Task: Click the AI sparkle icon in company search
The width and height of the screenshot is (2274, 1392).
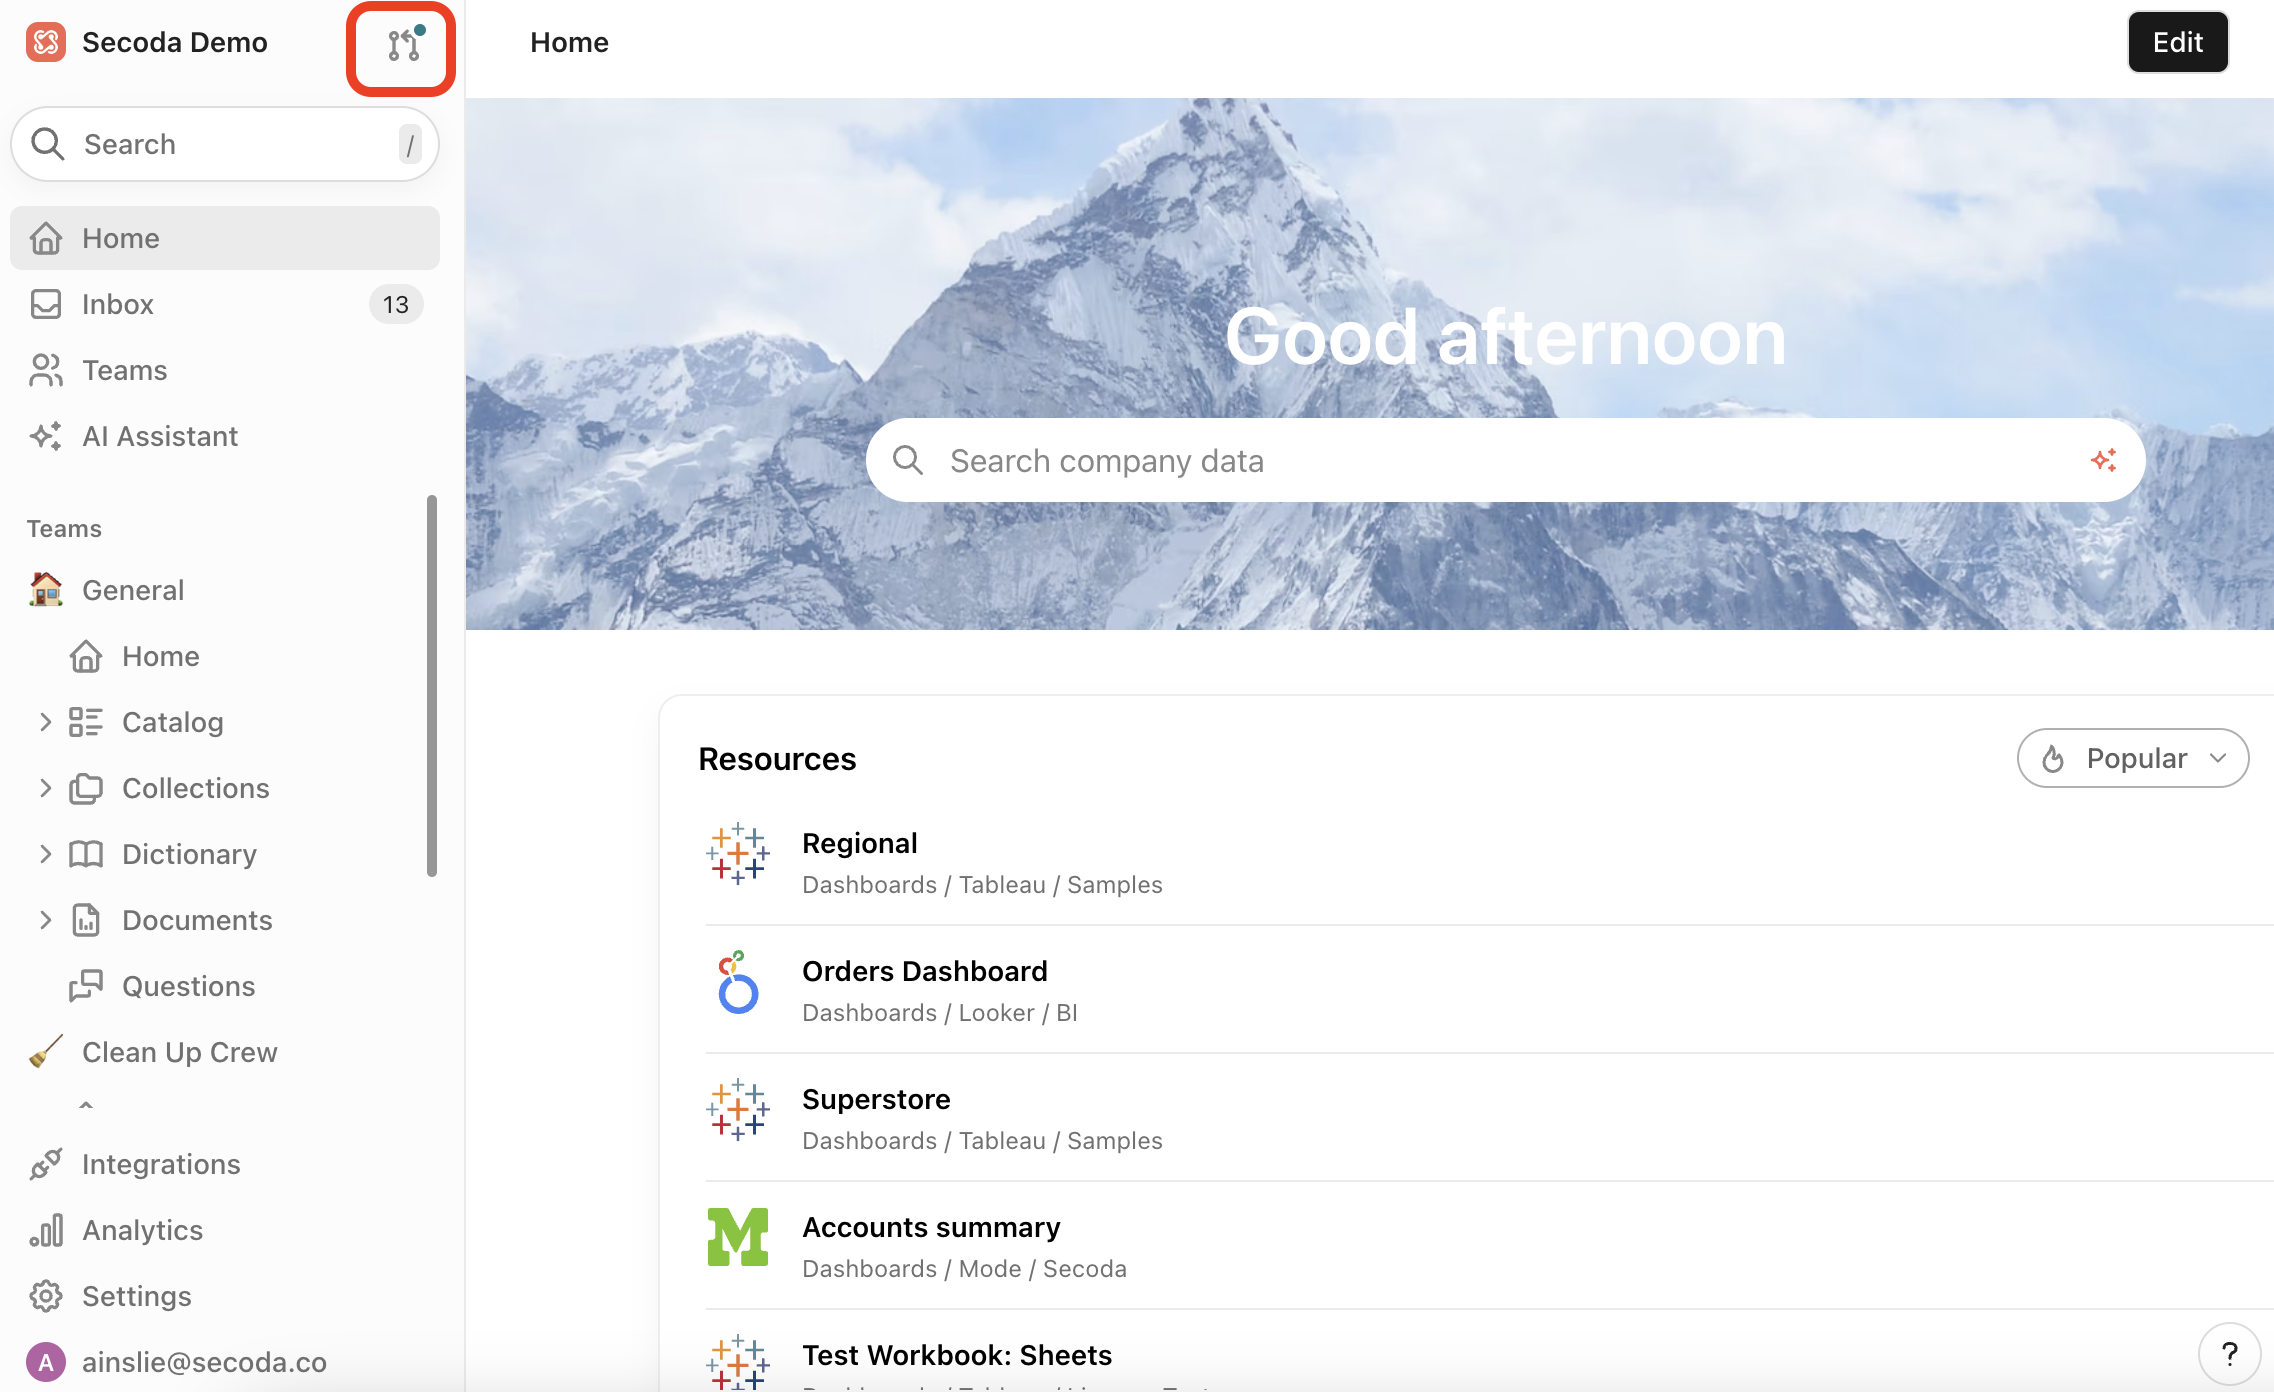Action: click(x=2103, y=460)
